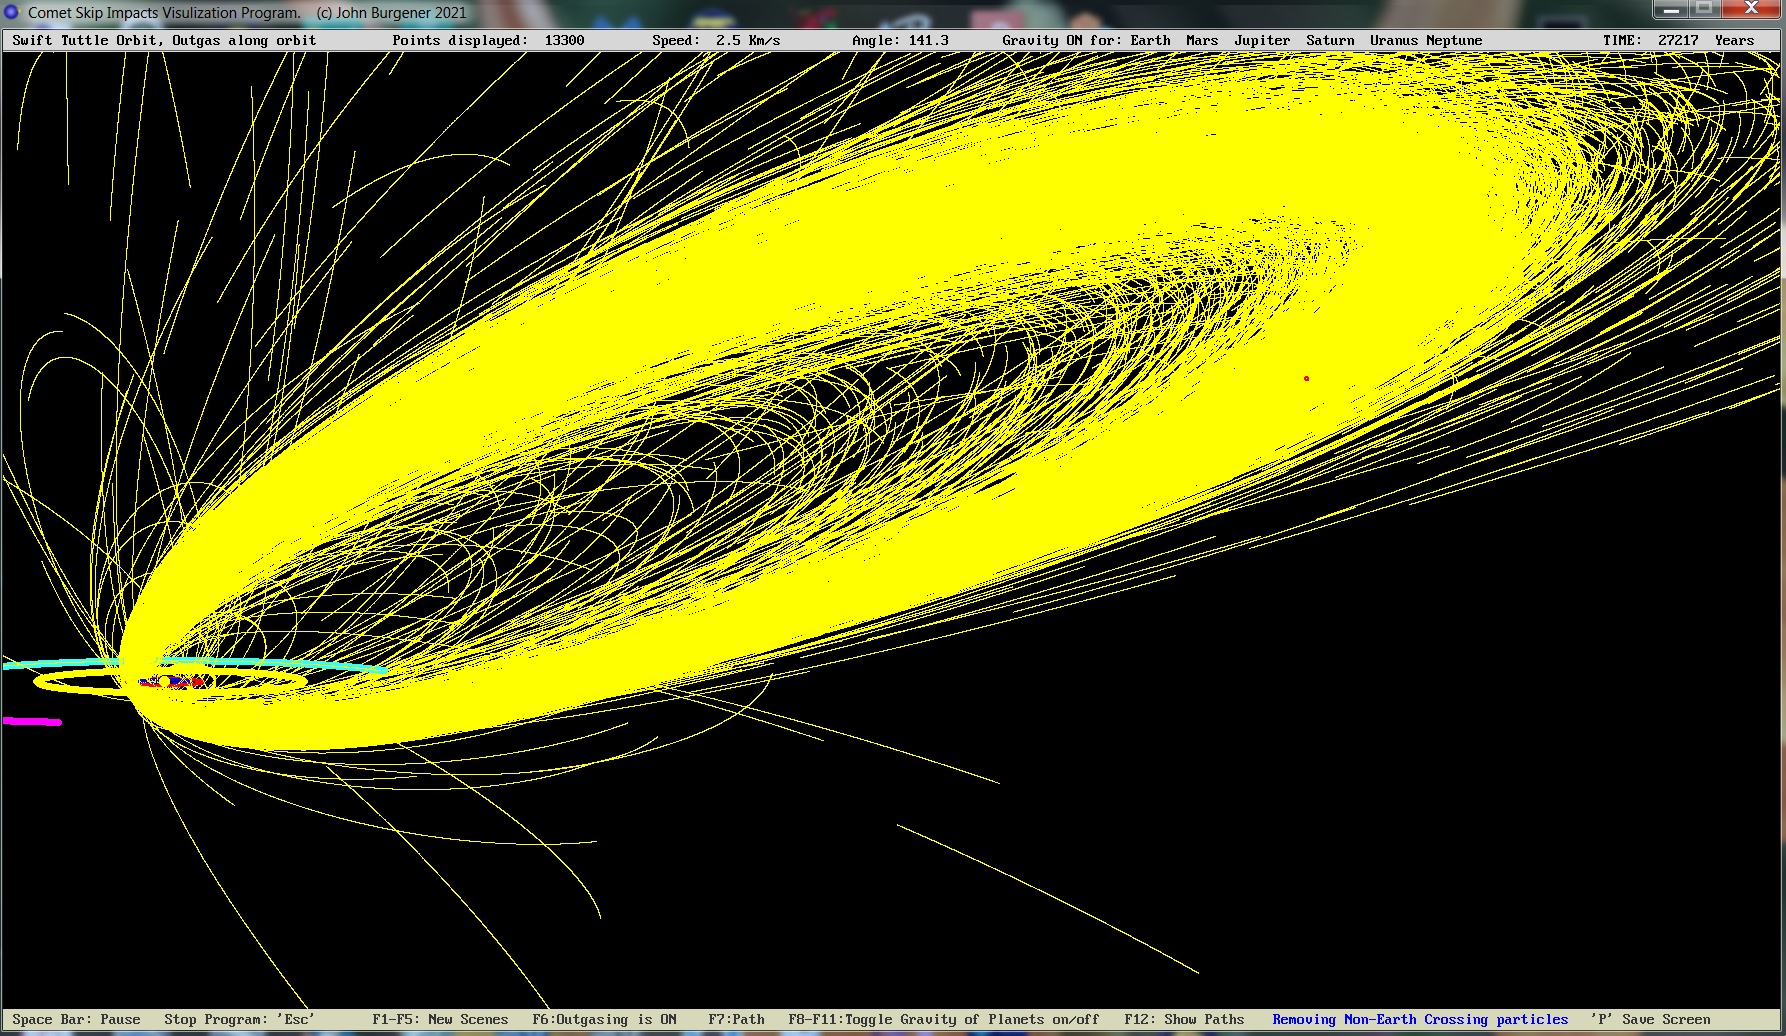Screen dimensions: 1786x1036
Task: Click the Speed 2.5 Km/s readout
Action: click(716, 40)
